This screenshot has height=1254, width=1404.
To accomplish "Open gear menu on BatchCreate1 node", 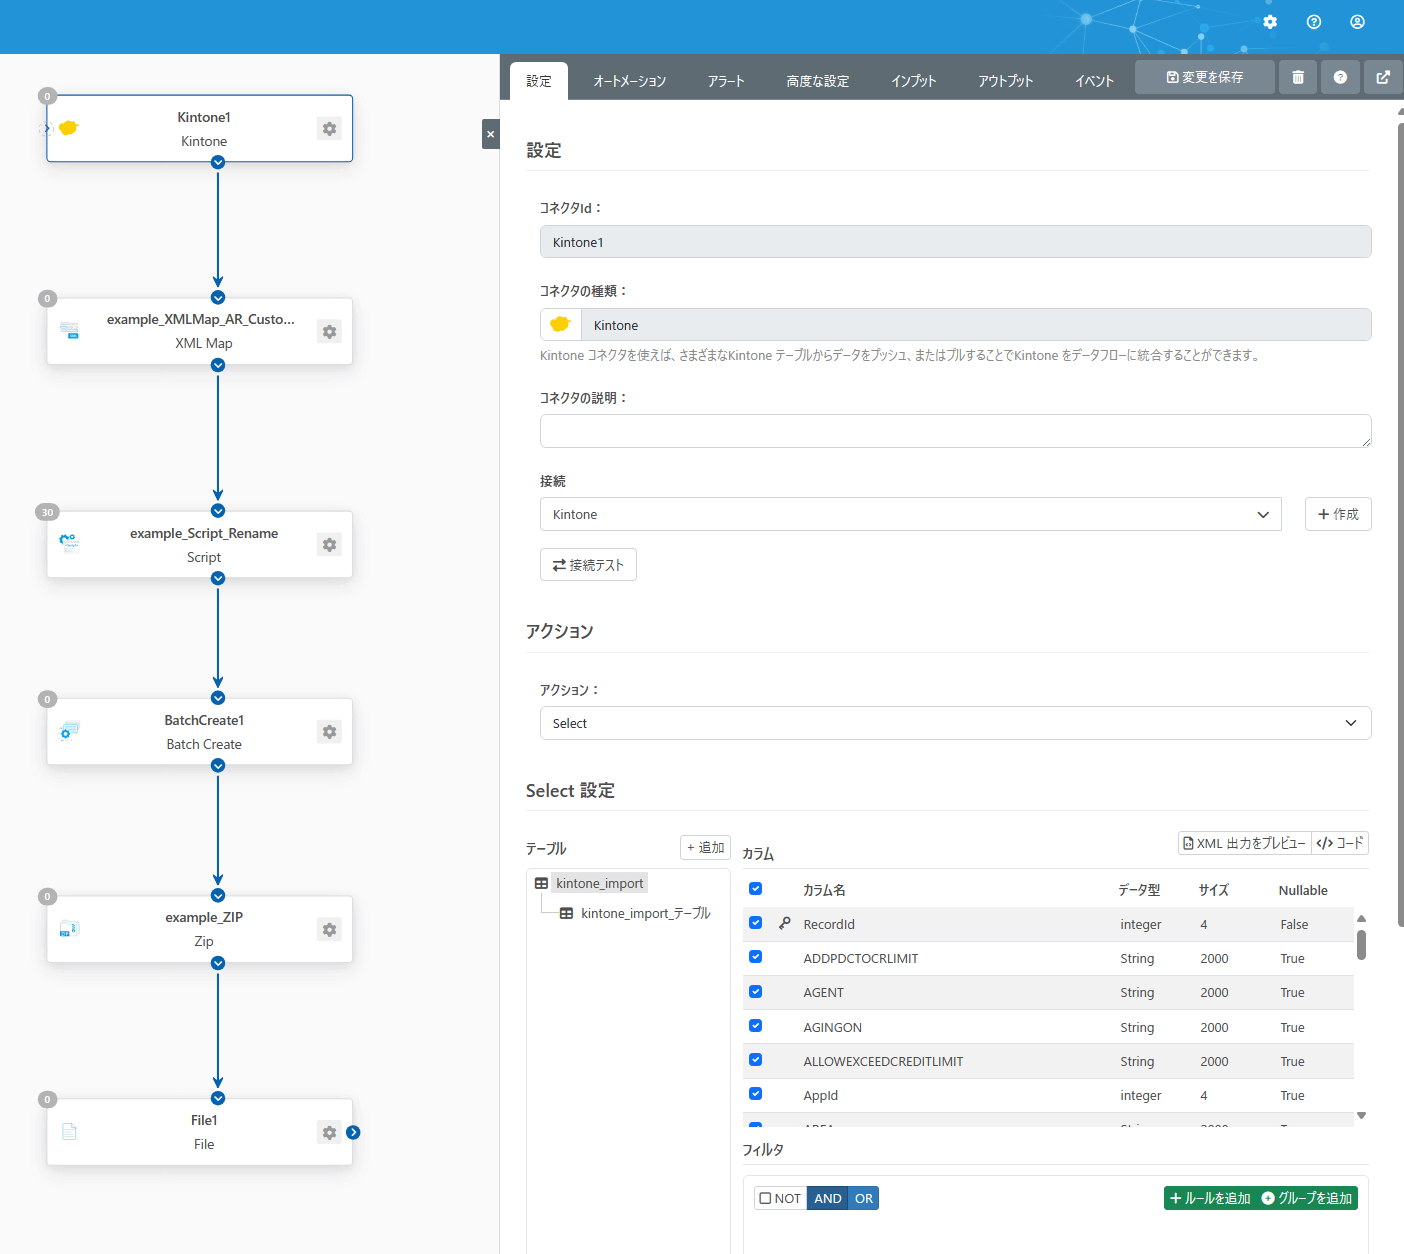I will (329, 731).
